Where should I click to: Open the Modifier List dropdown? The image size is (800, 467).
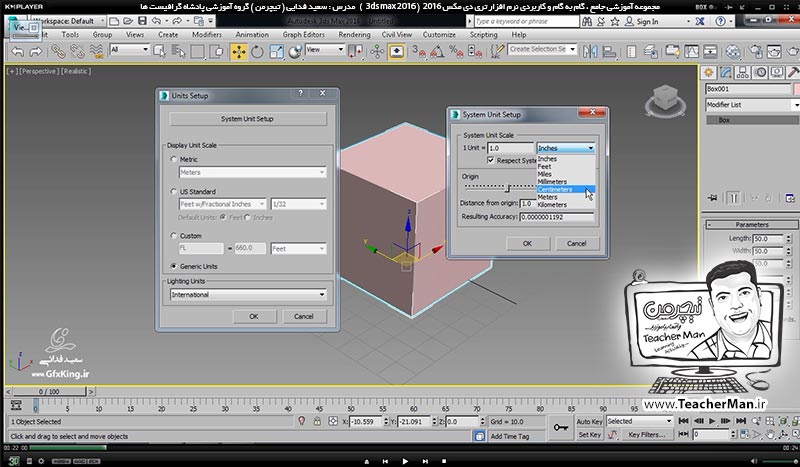pyautogui.click(x=752, y=105)
